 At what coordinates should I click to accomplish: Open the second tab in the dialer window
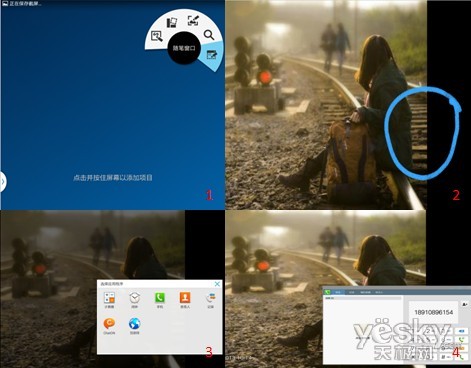click(x=351, y=292)
